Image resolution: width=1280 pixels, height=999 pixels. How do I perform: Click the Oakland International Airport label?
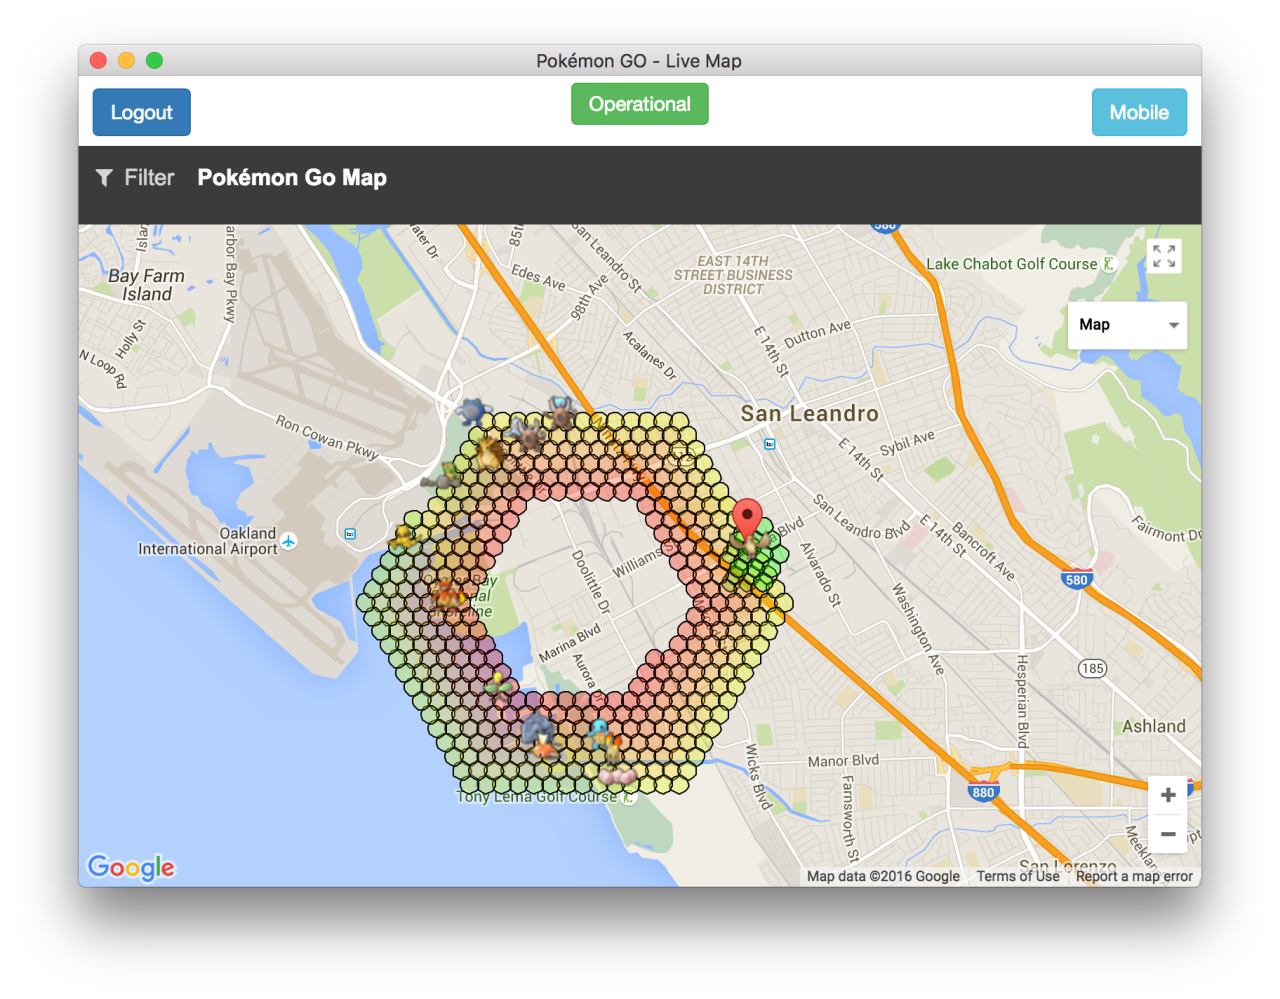coord(208,541)
